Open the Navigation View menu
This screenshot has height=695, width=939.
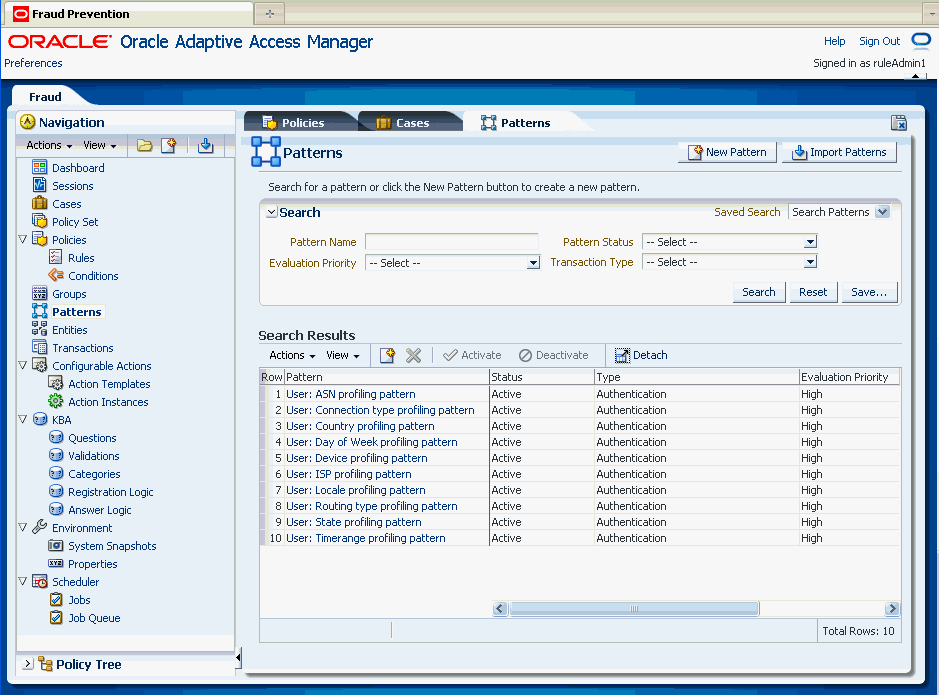[99, 145]
